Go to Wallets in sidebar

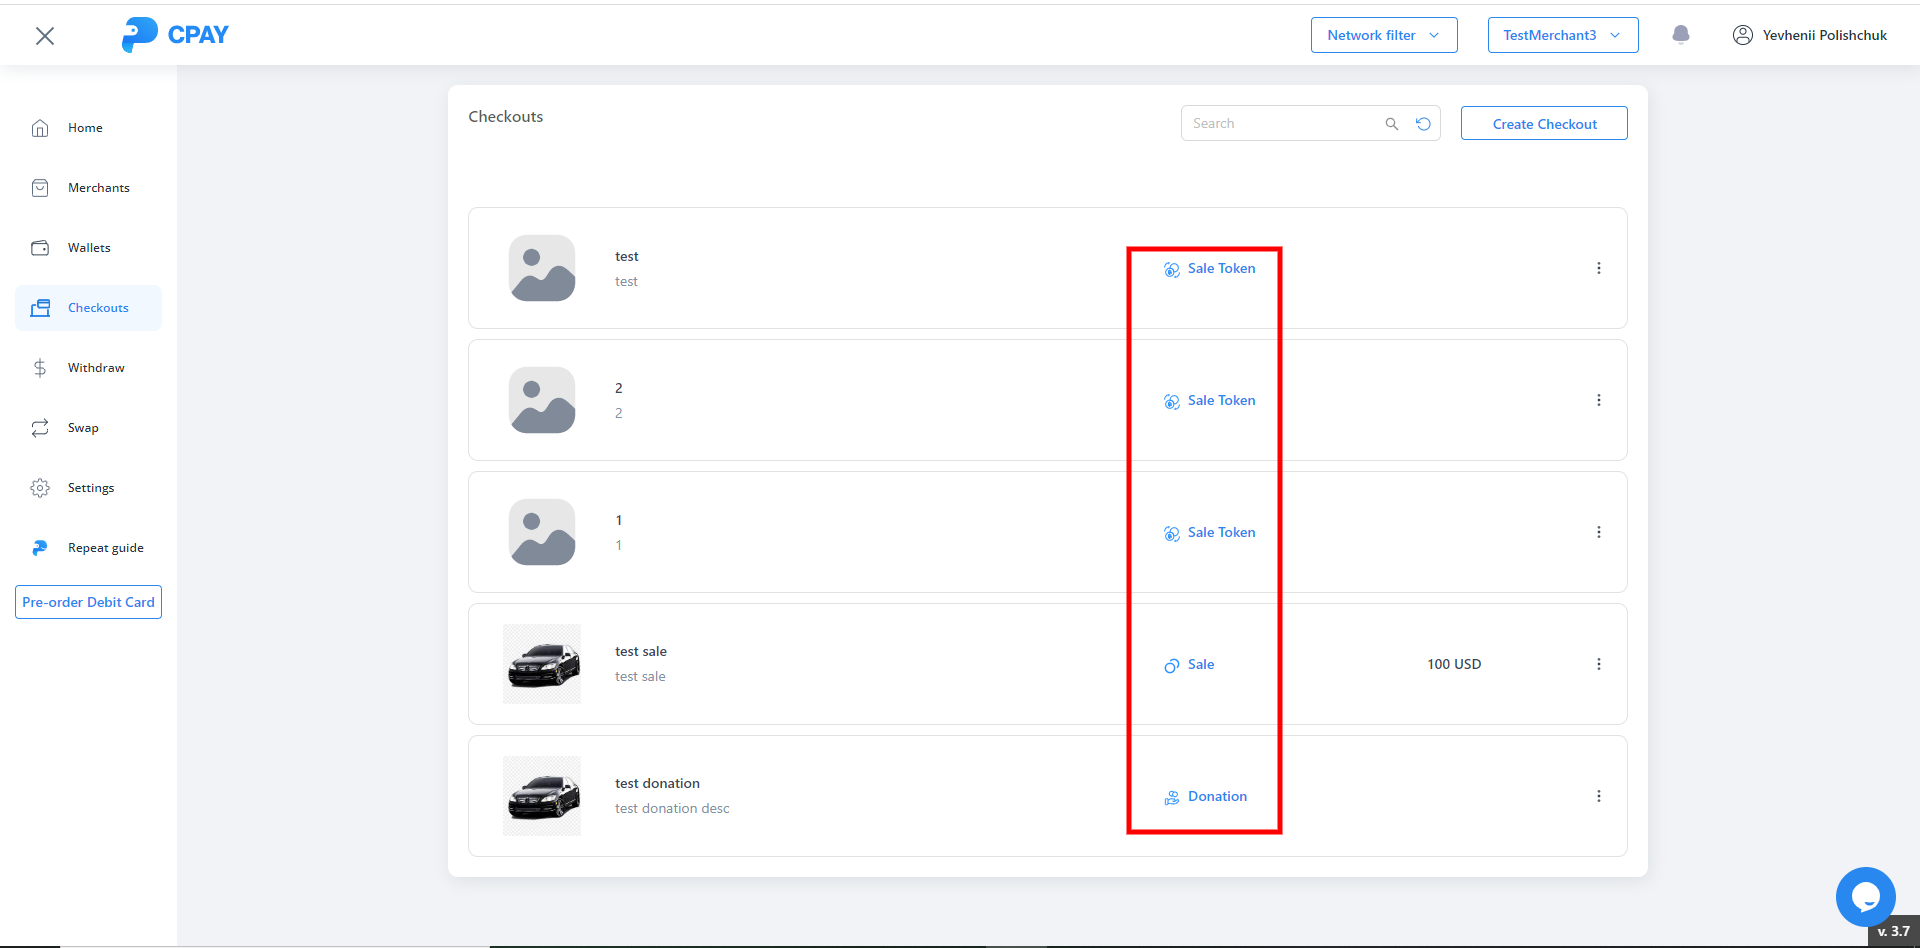click(x=89, y=248)
